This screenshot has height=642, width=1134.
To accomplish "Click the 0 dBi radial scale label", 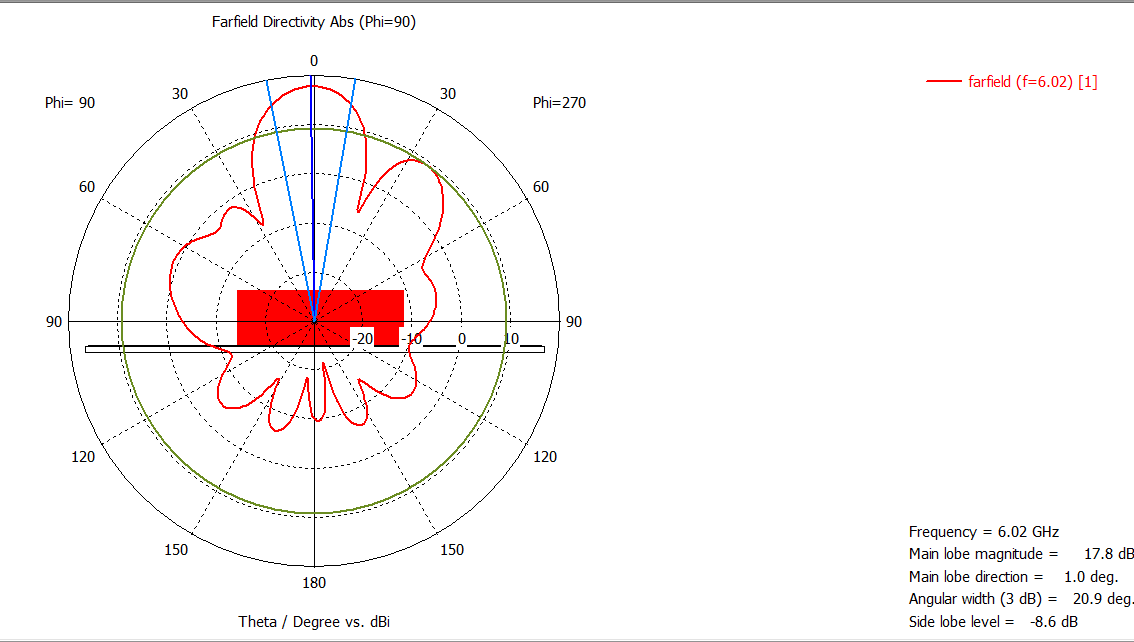I will pos(461,339).
